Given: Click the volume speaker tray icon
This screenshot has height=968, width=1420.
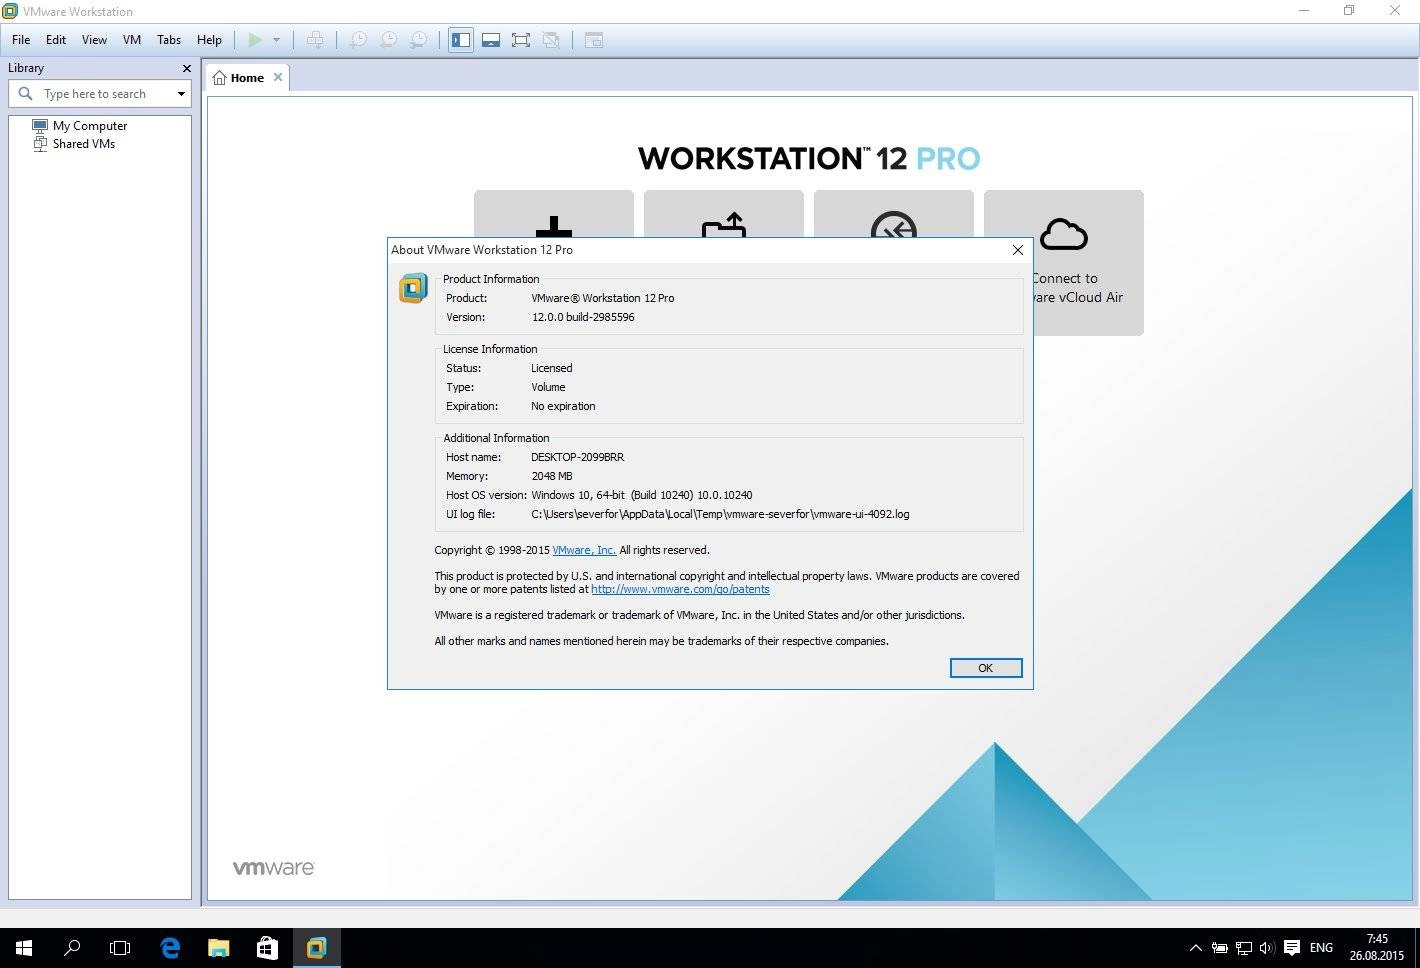Looking at the screenshot, I should coord(1267,948).
